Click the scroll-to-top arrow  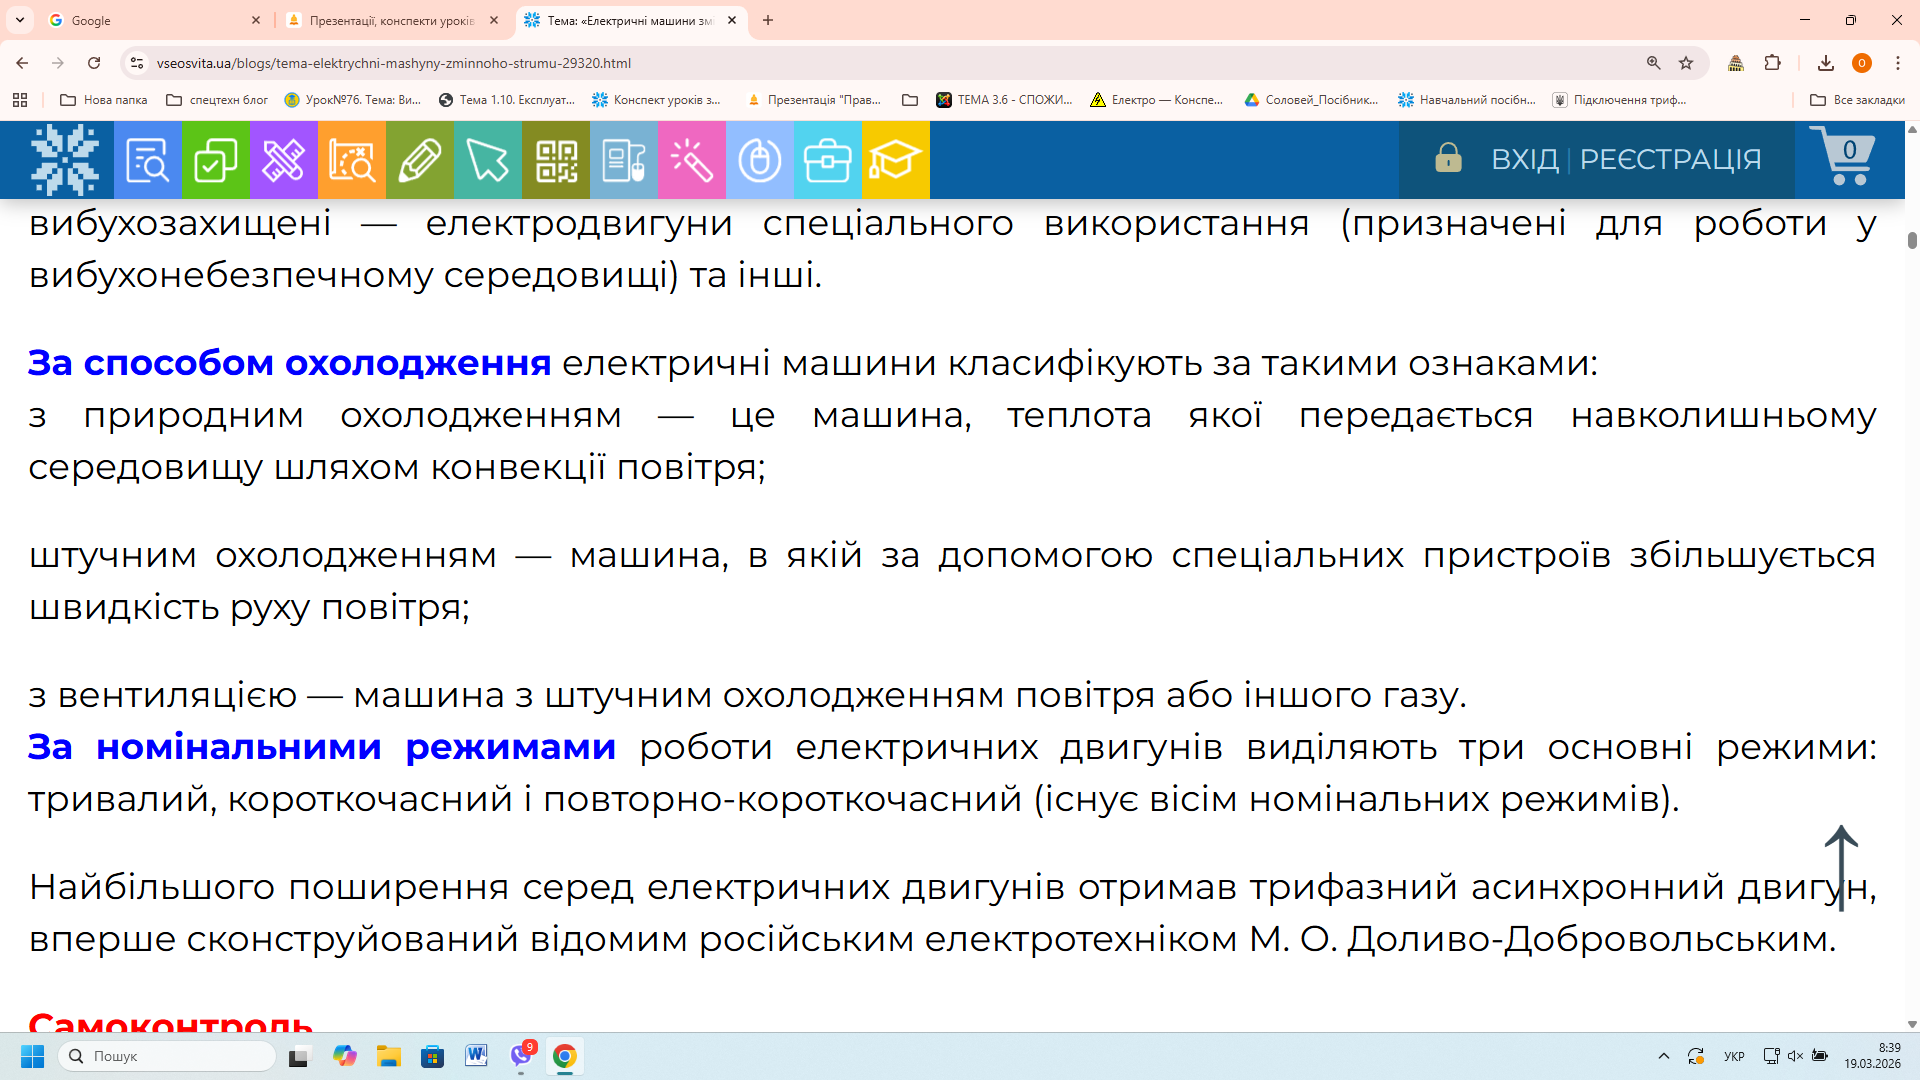pyautogui.click(x=1841, y=866)
